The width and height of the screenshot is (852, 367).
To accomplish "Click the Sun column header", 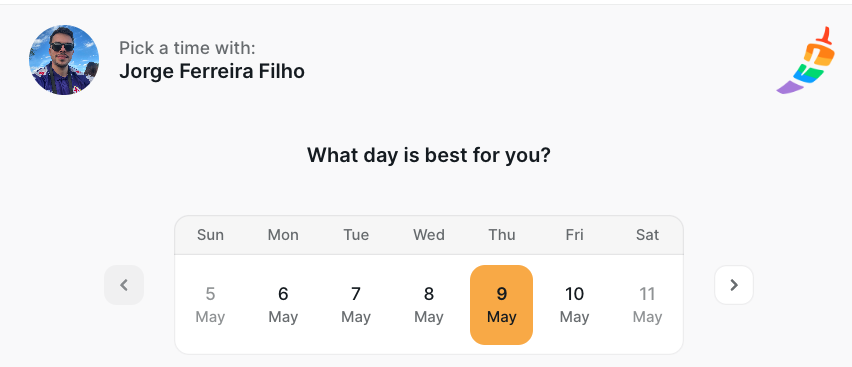I will (x=210, y=235).
